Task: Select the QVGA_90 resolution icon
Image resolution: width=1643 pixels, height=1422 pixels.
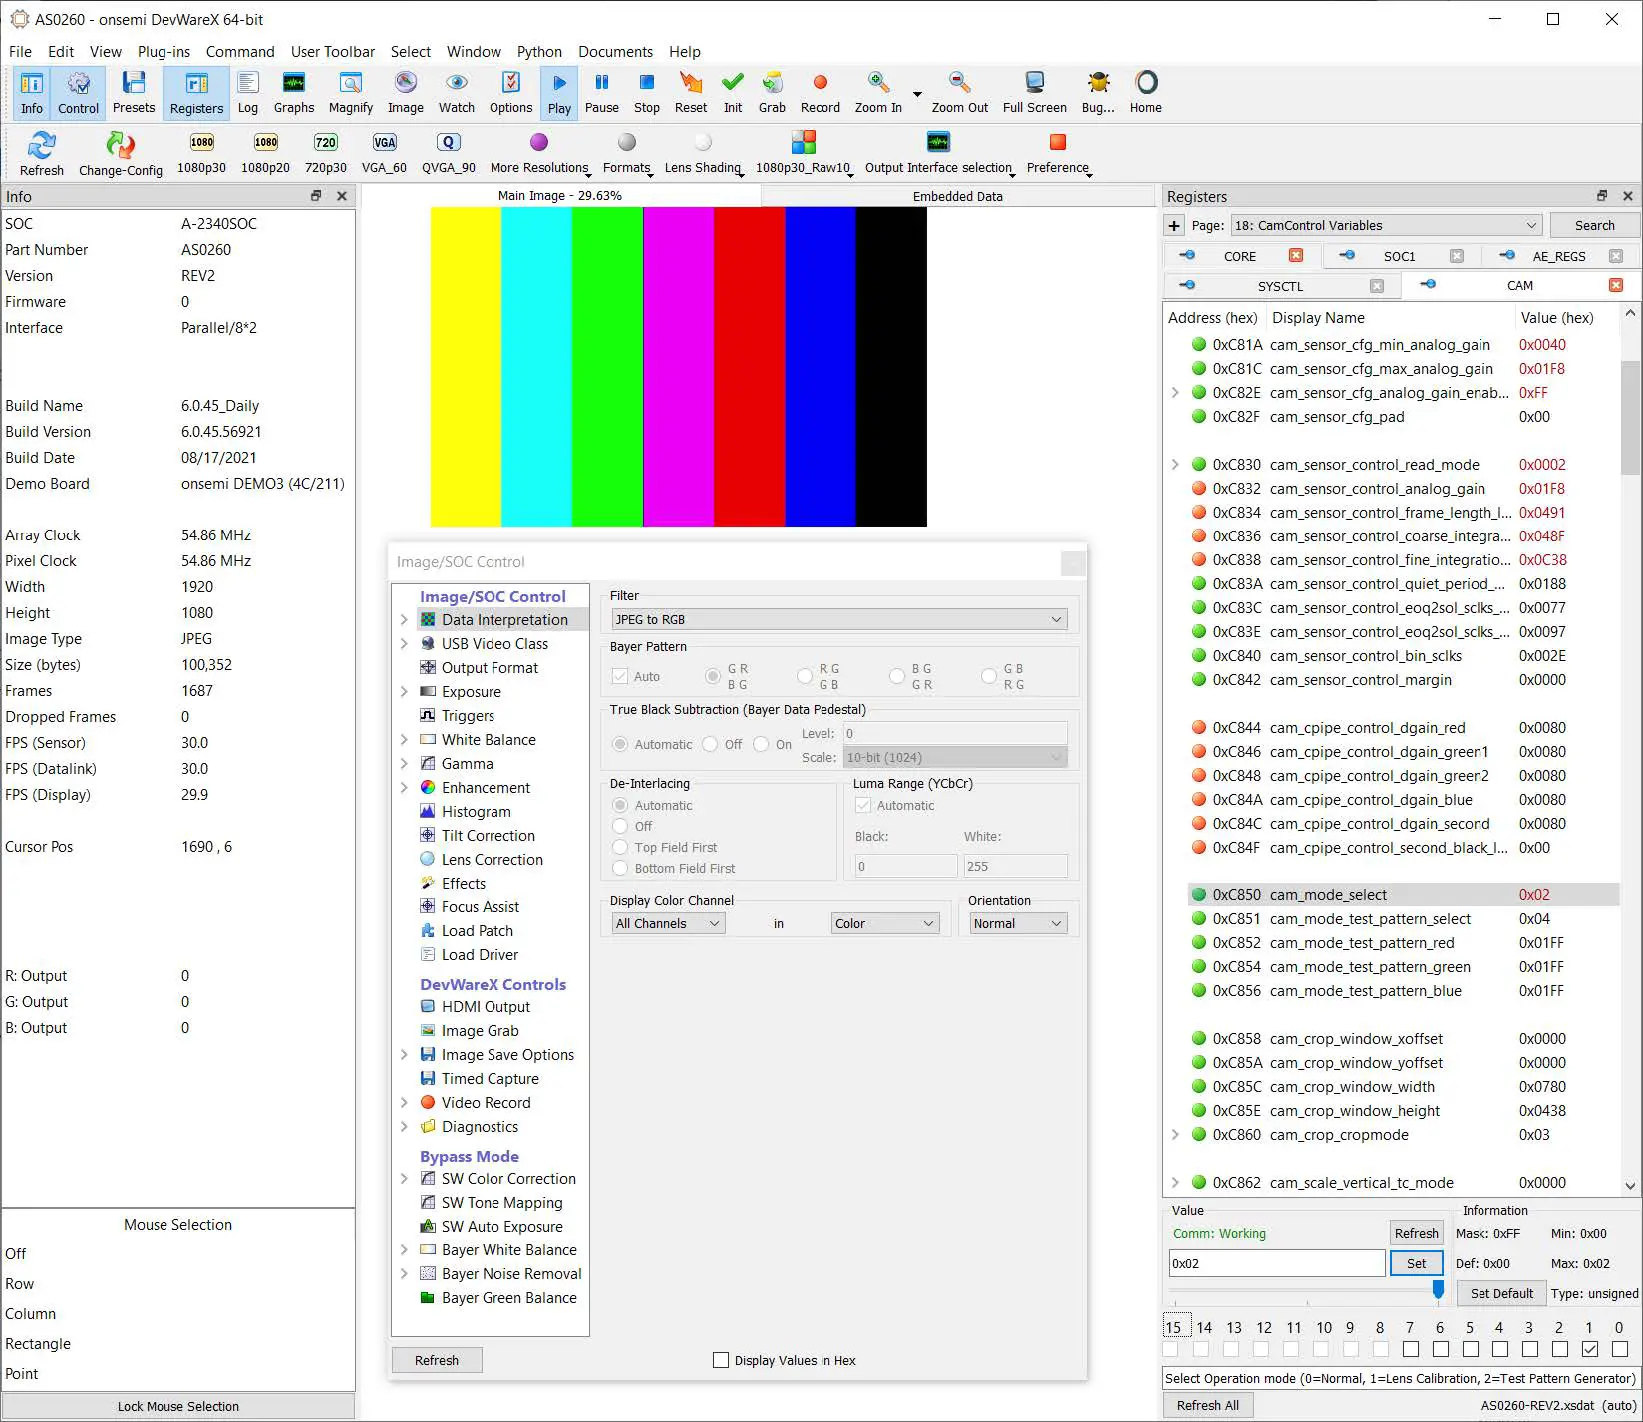Action: click(x=448, y=152)
